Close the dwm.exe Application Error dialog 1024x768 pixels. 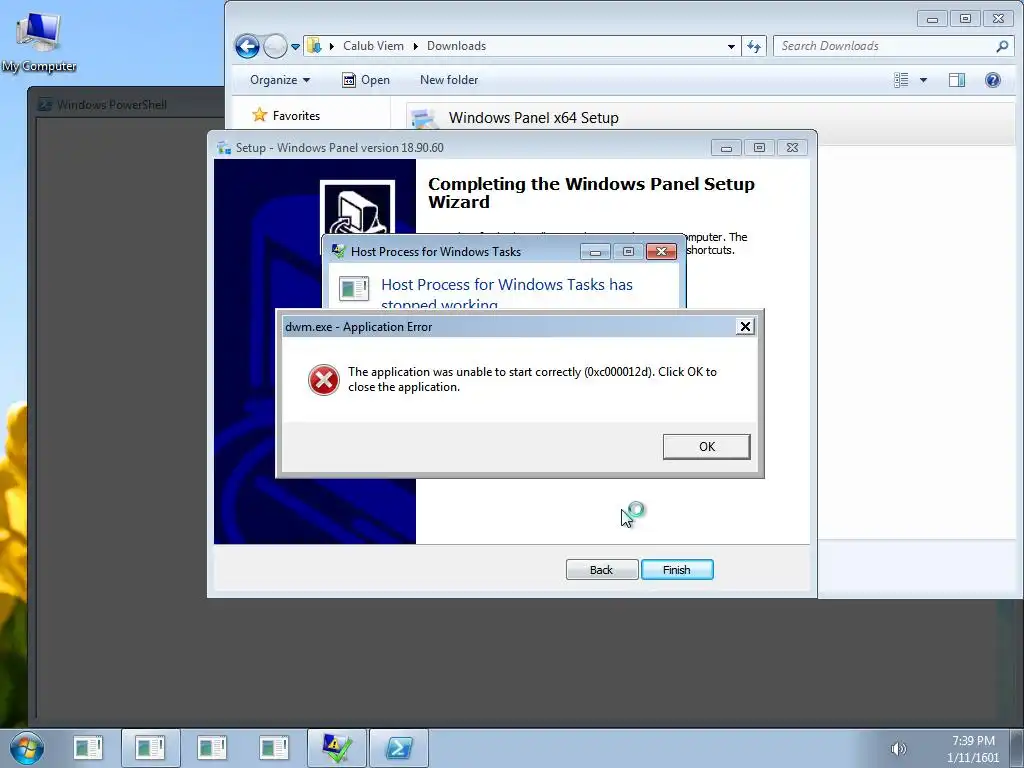pyautogui.click(x=744, y=326)
